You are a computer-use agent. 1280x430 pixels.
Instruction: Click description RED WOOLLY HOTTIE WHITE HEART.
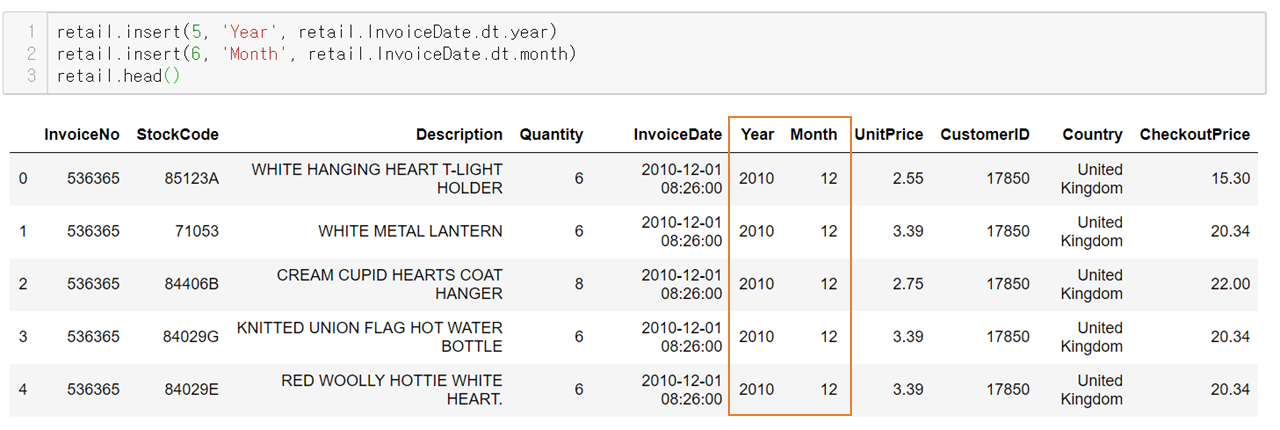392,390
